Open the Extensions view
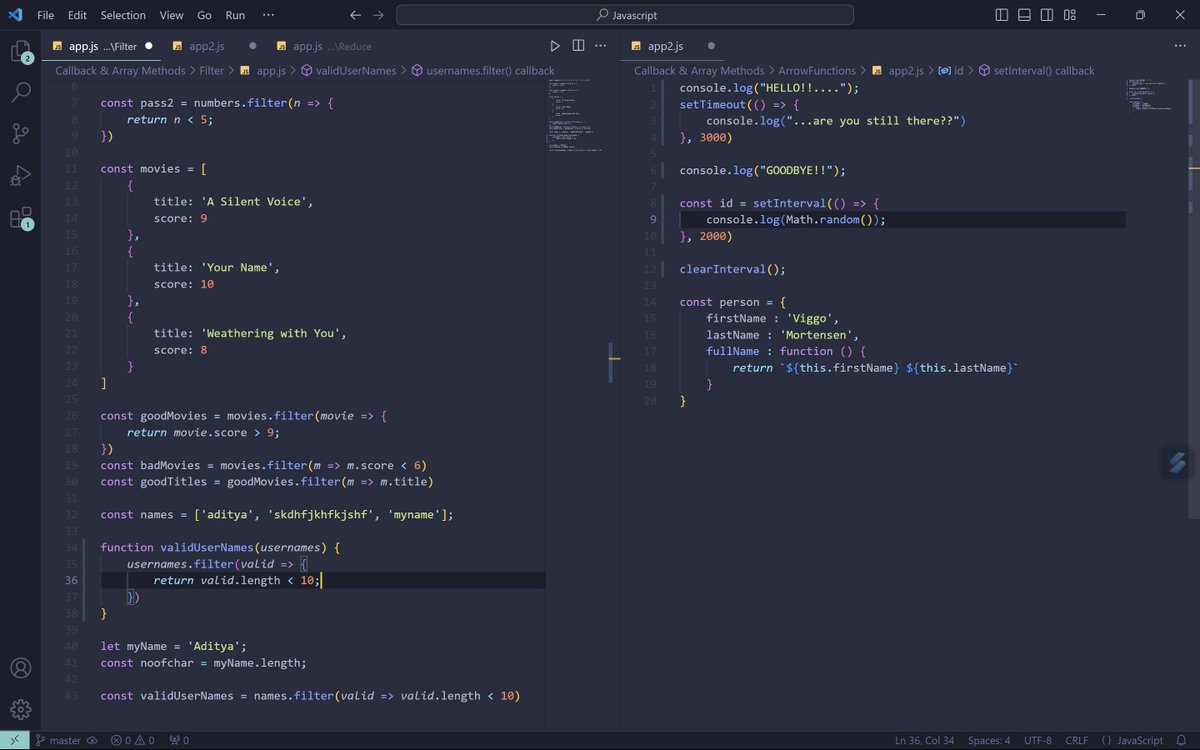This screenshot has width=1200, height=750. coord(20,218)
